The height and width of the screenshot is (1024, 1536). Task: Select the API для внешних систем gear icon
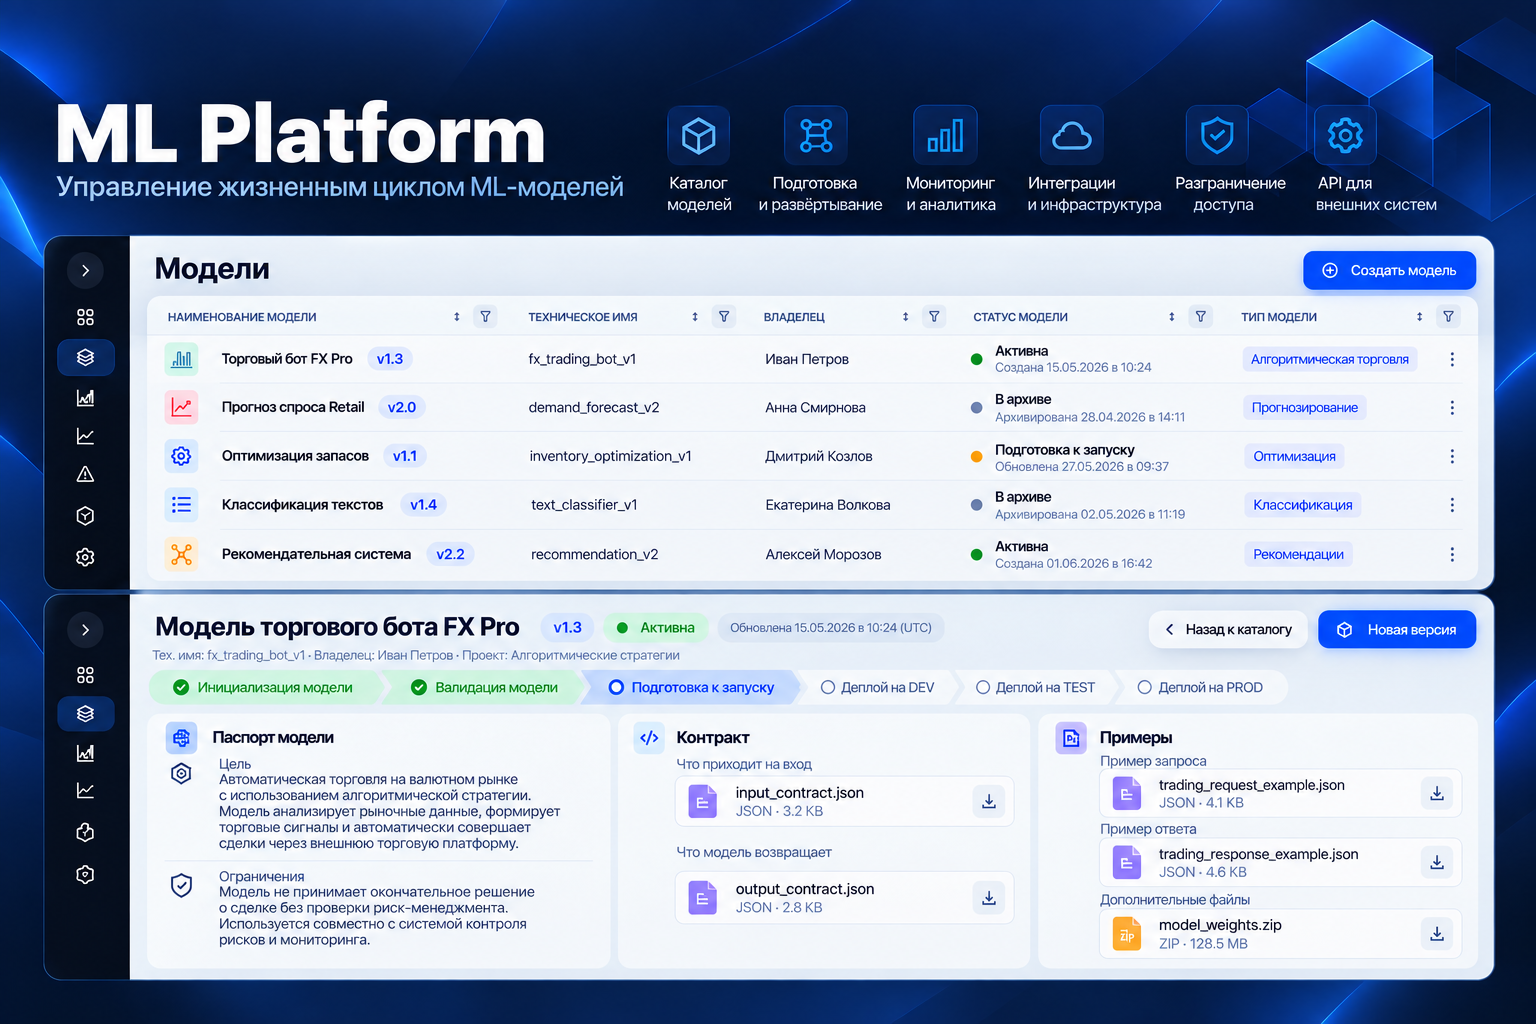point(1345,136)
